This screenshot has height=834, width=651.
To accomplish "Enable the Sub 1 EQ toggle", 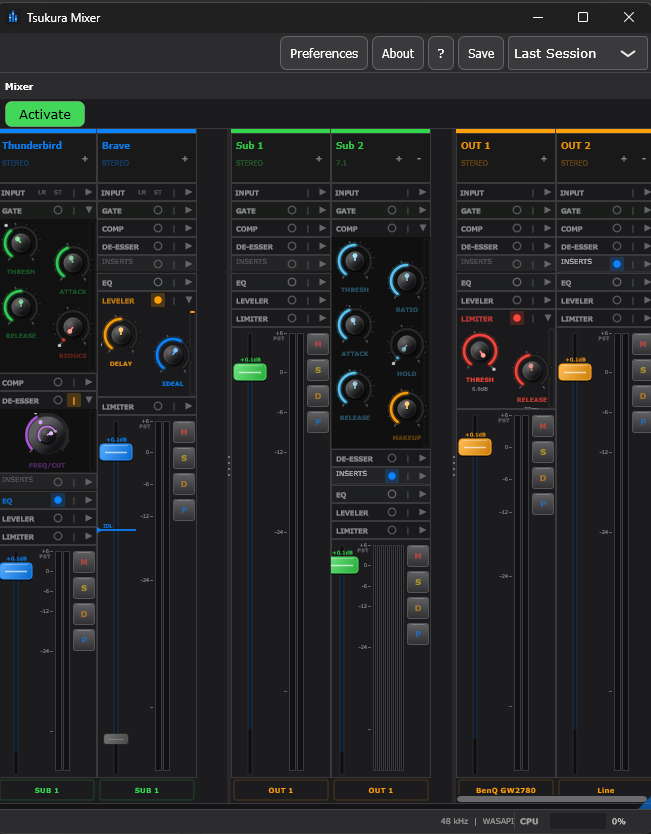I will 292,282.
